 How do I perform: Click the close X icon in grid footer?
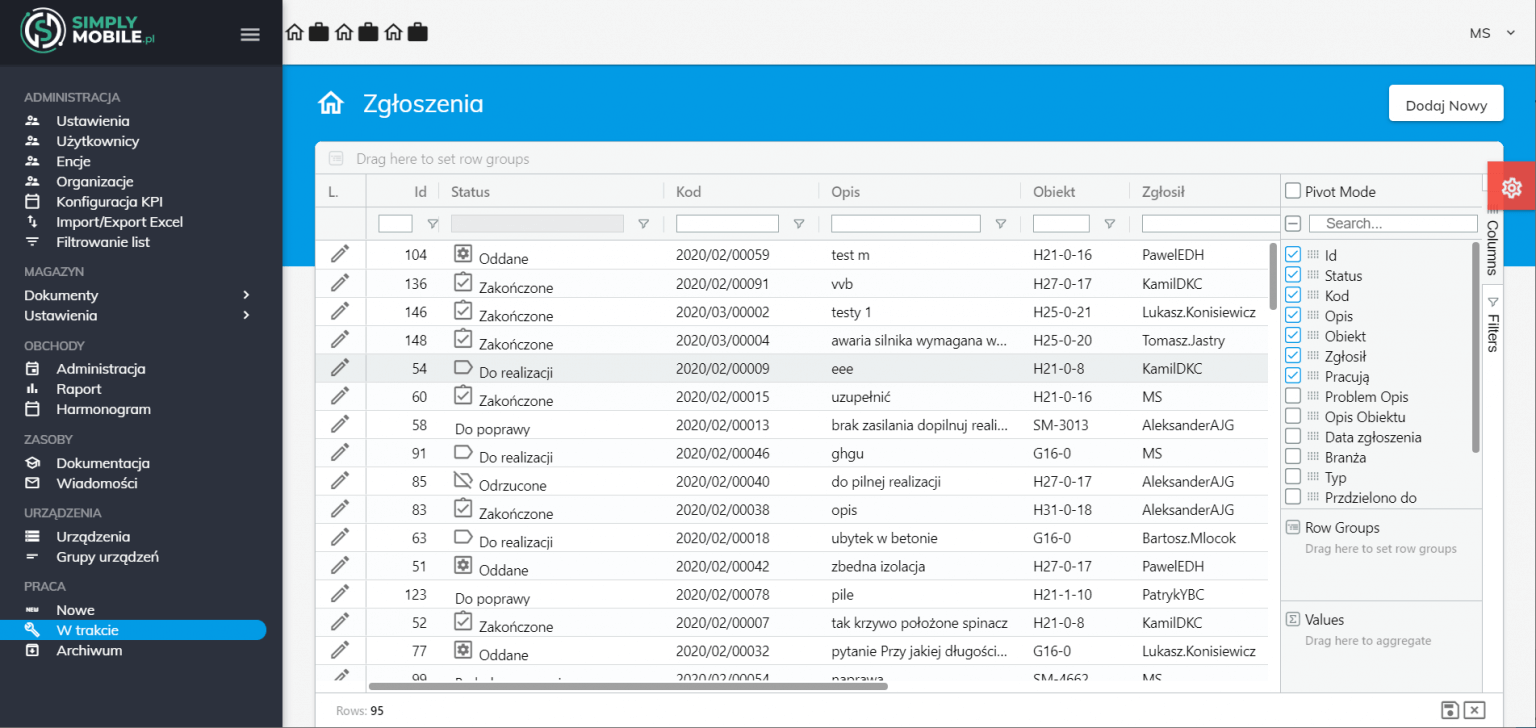[x=1473, y=710]
